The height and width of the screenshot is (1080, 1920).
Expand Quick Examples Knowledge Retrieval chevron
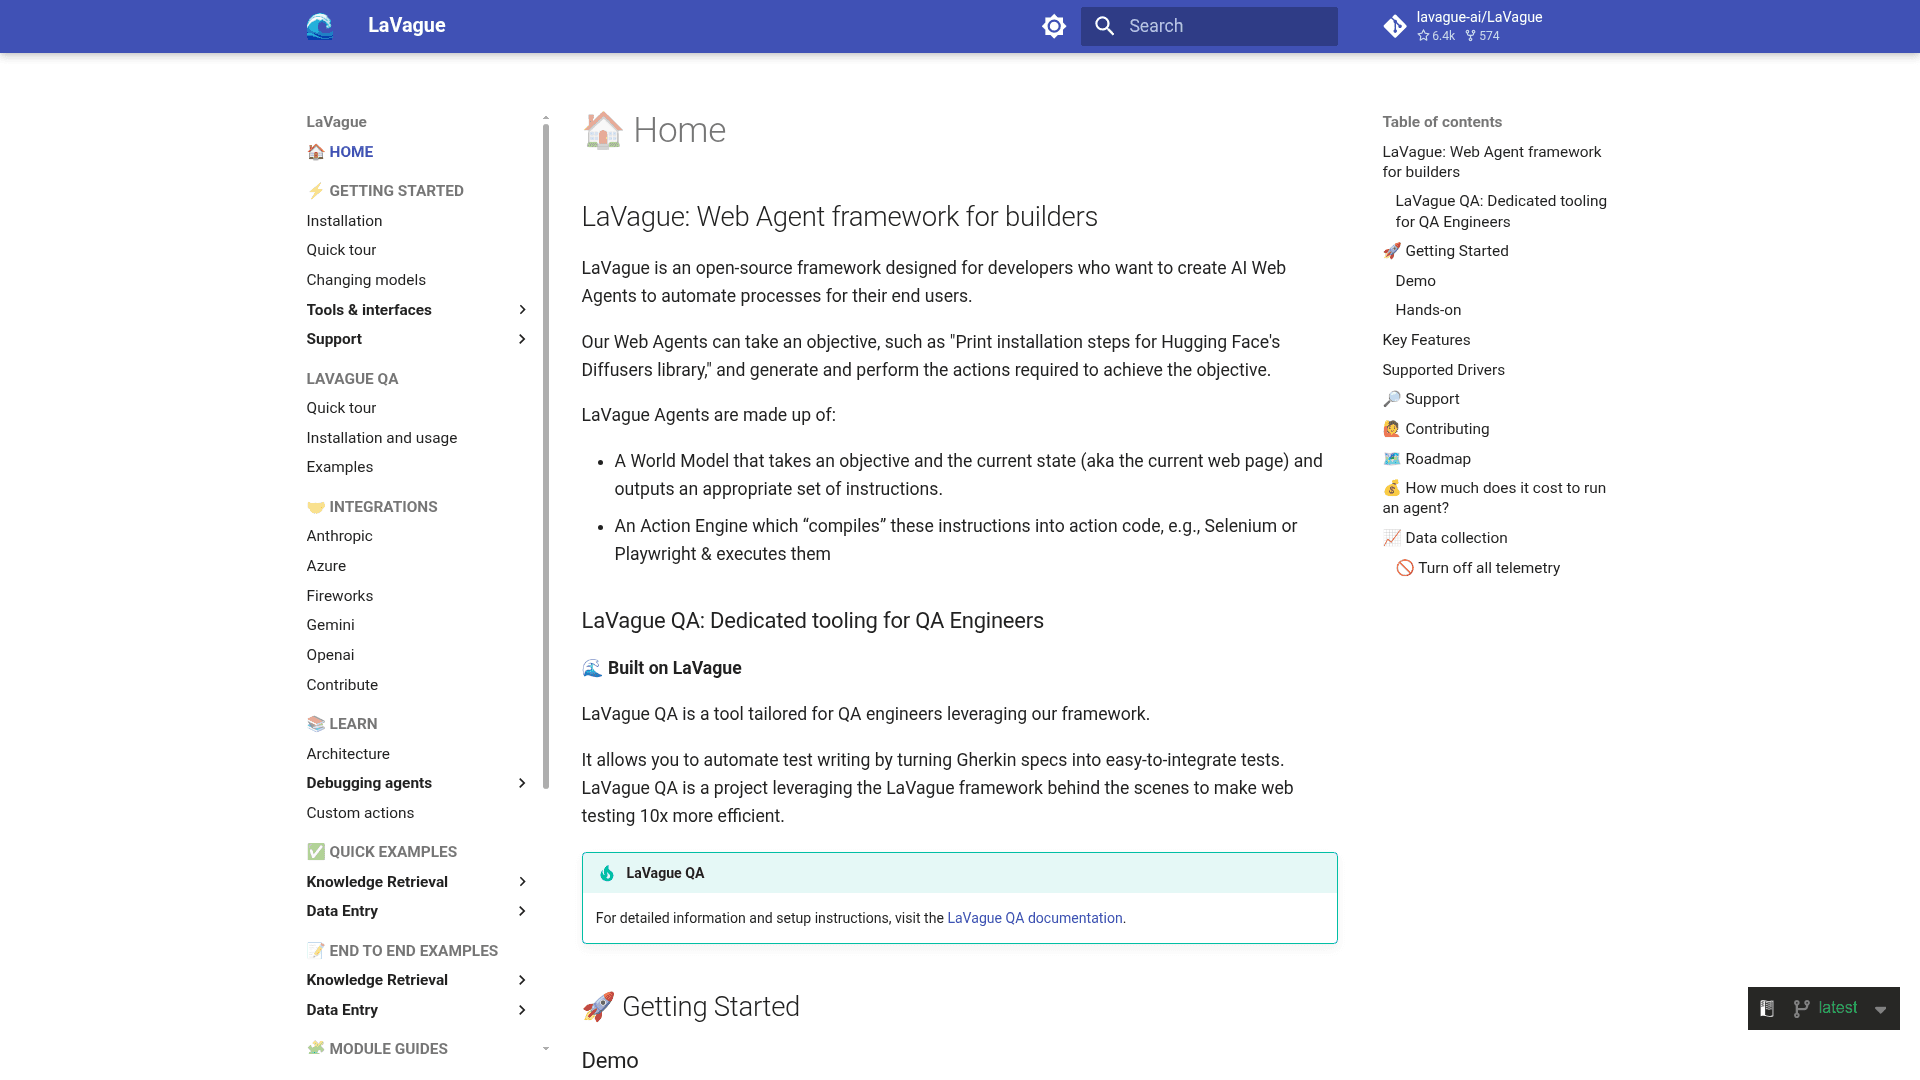click(522, 882)
